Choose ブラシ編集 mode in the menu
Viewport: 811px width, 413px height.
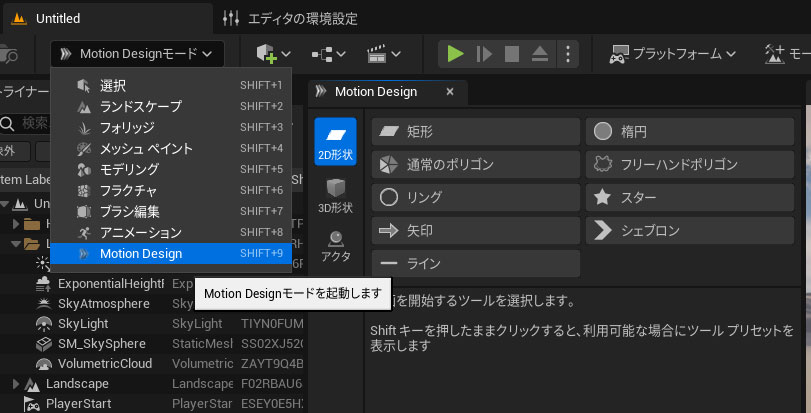pyautogui.click(x=171, y=211)
